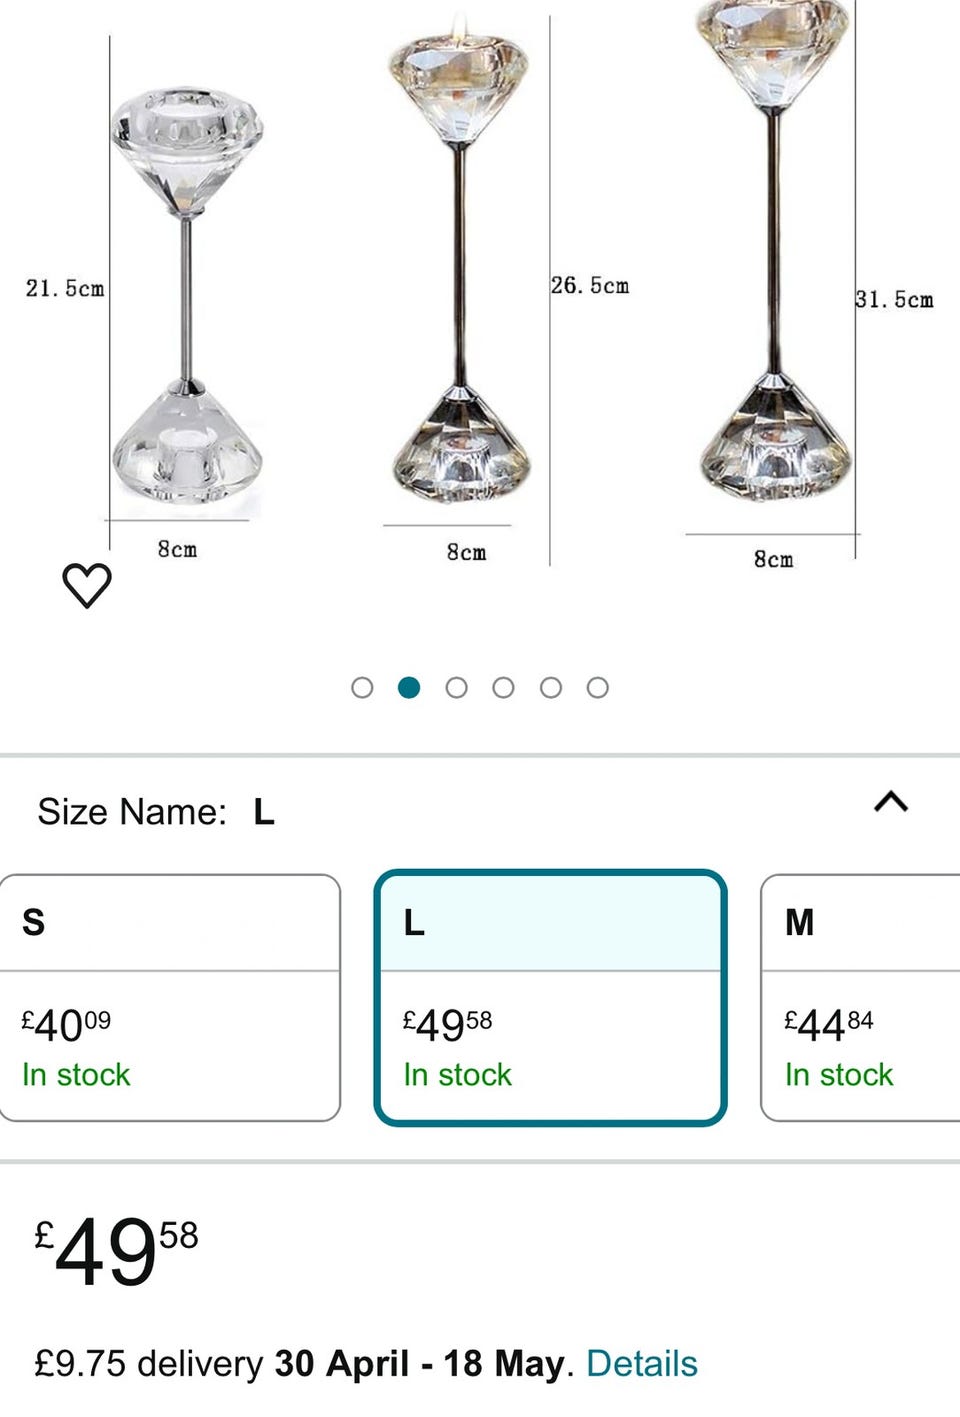Collapse the Size Name section chevron

point(891,802)
